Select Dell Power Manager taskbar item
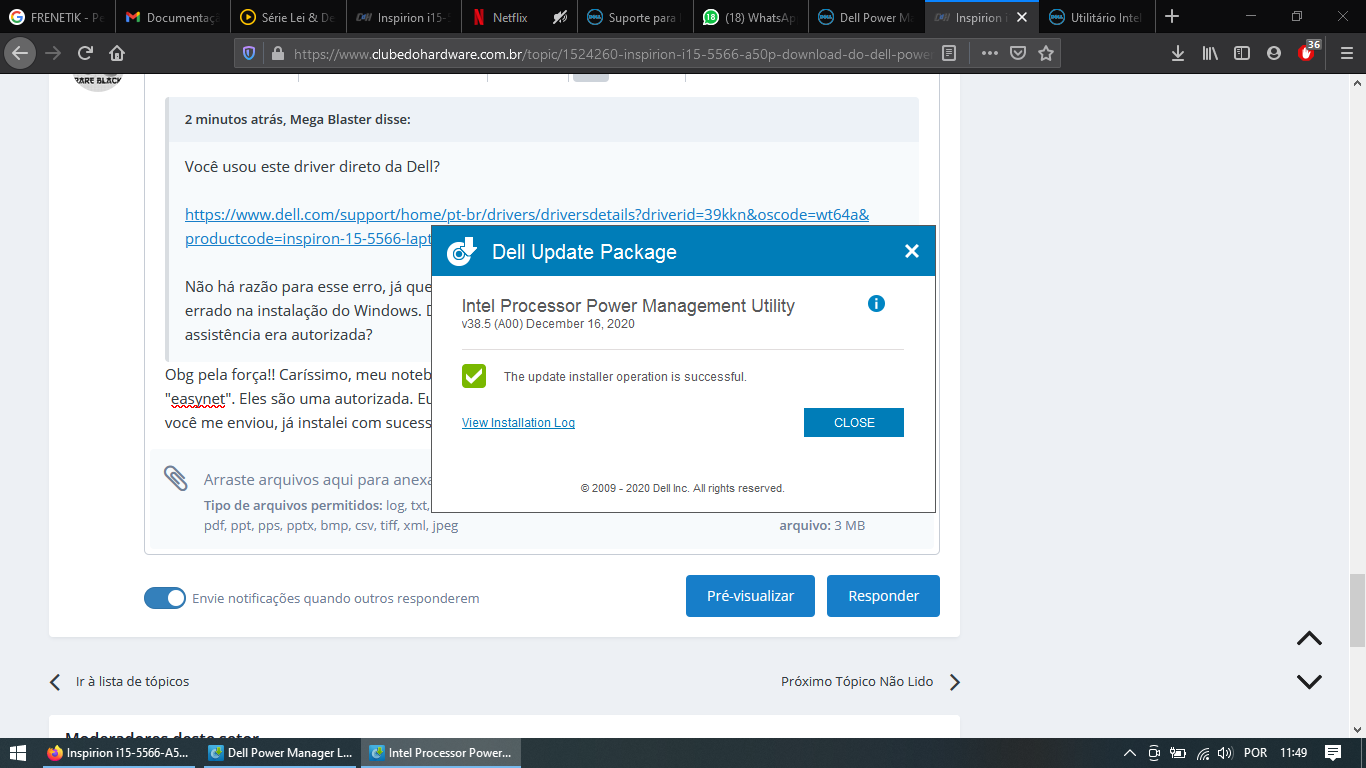Viewport: 1366px width, 768px height. (x=281, y=753)
